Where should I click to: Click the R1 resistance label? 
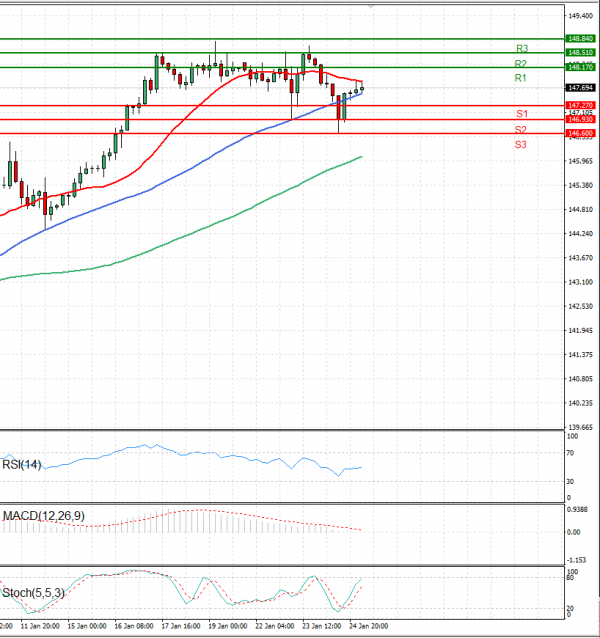(x=521, y=78)
